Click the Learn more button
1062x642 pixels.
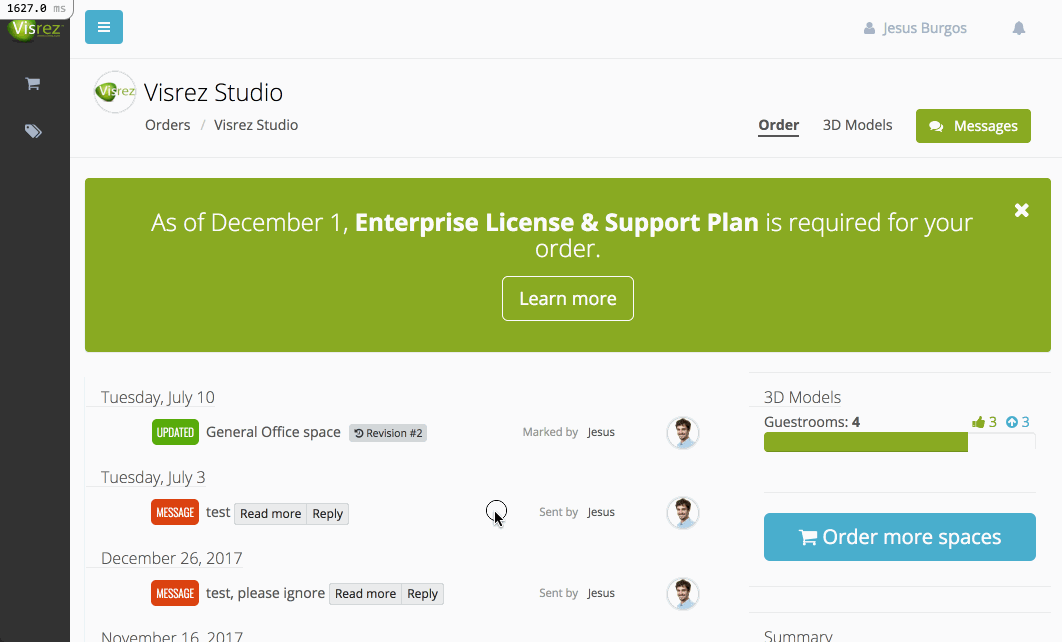[568, 299]
